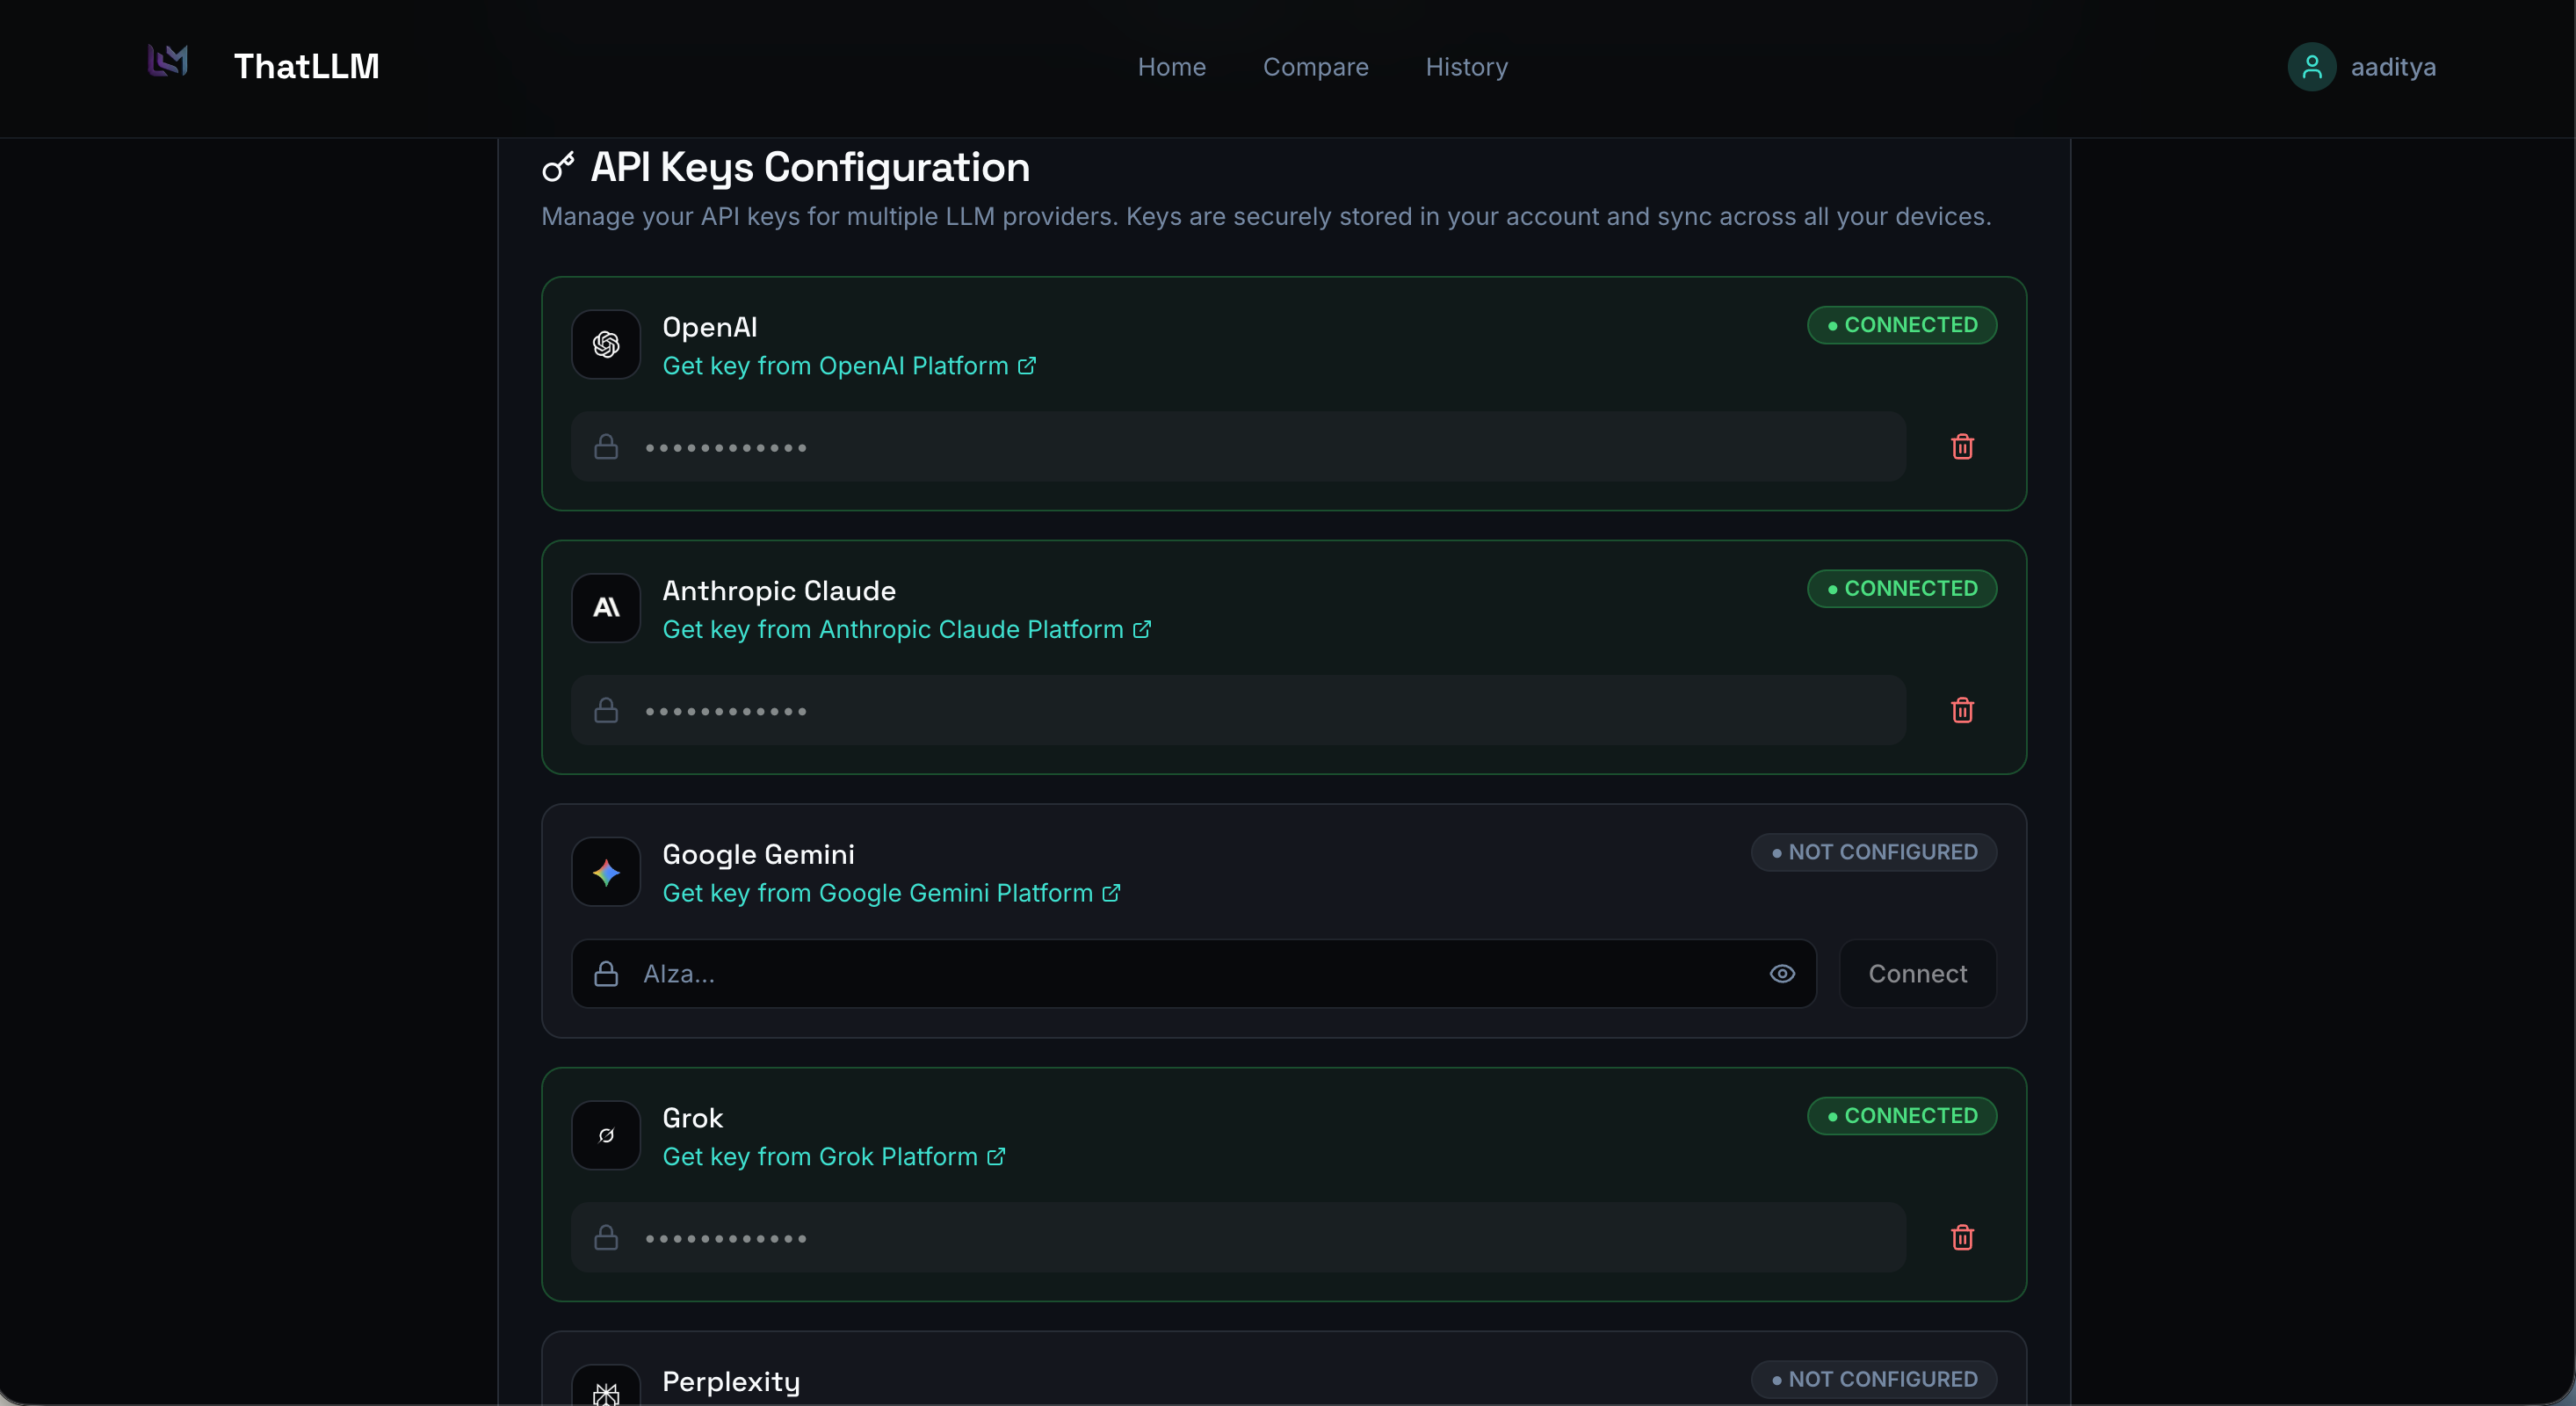Viewport: 2576px width, 1406px height.
Task: Click the ThatLLM logo icon
Action: [x=168, y=62]
